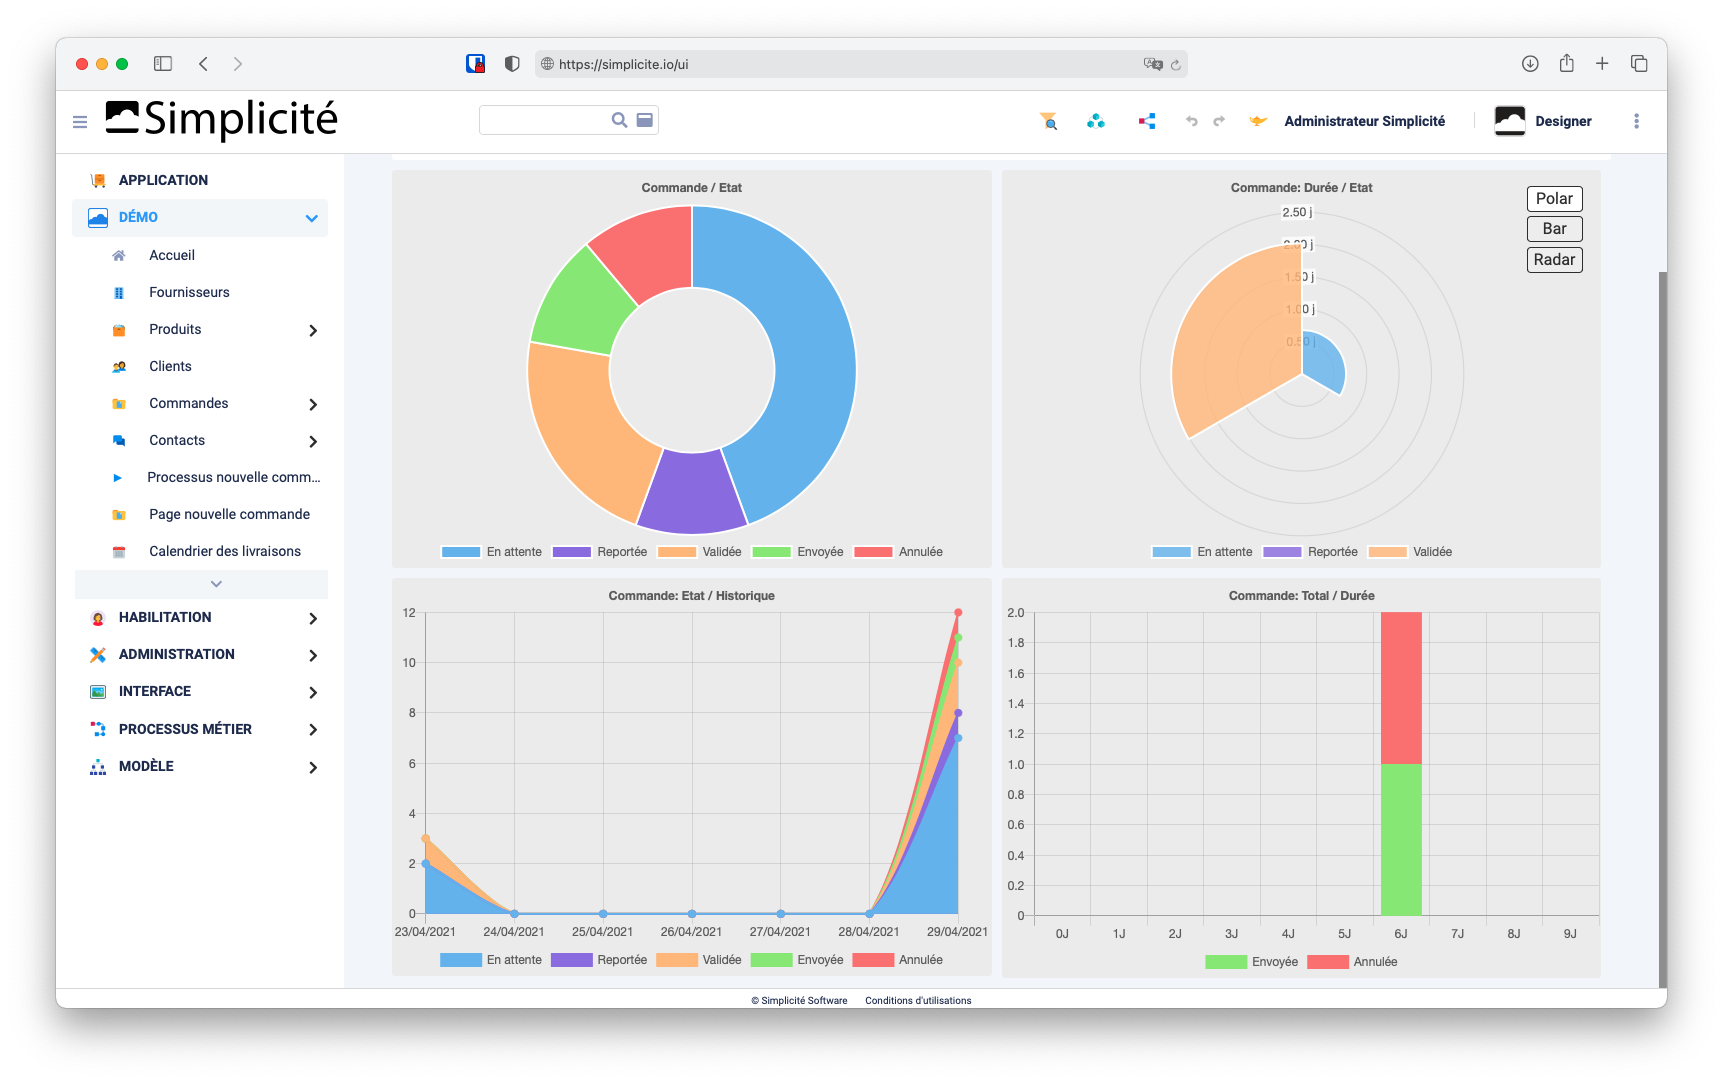Expand the Contacts submenu arrow
The width and height of the screenshot is (1723, 1082).
pos(313,442)
